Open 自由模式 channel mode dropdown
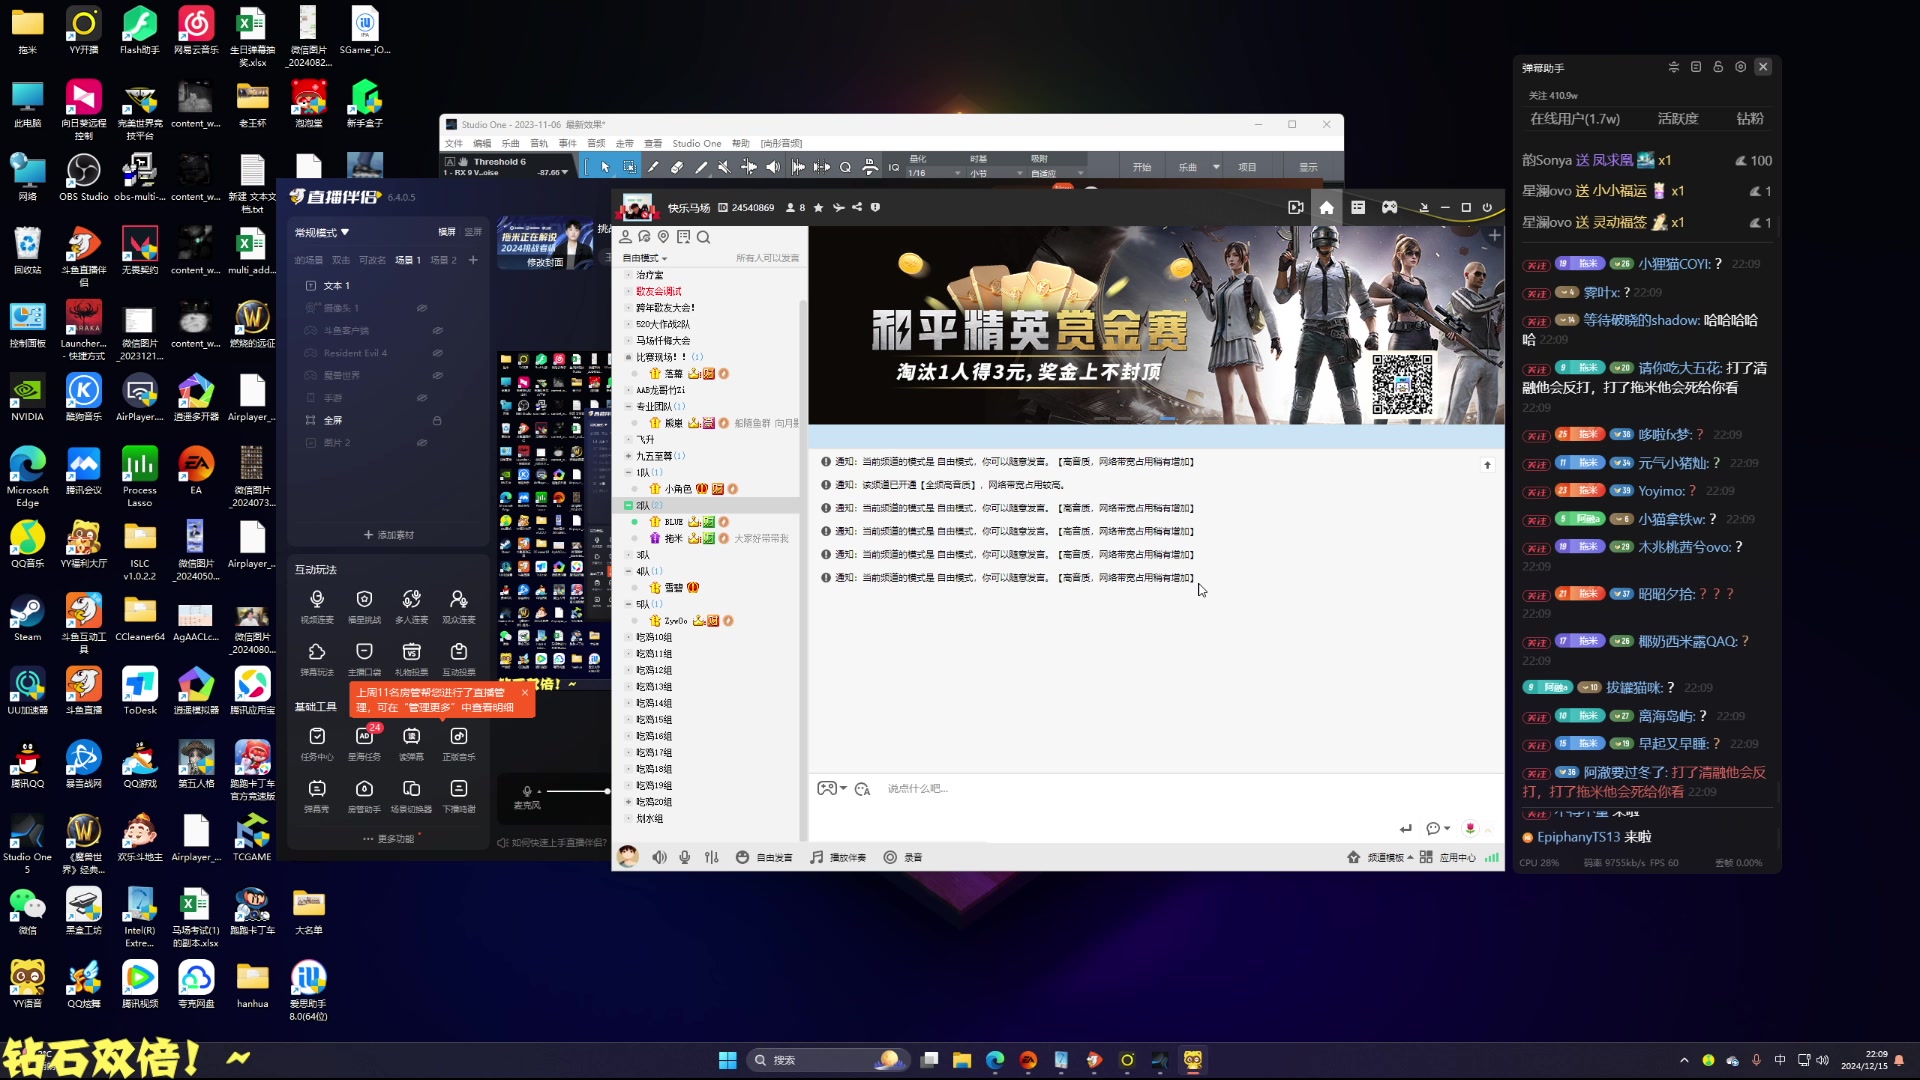This screenshot has height=1080, width=1920. tap(645, 258)
